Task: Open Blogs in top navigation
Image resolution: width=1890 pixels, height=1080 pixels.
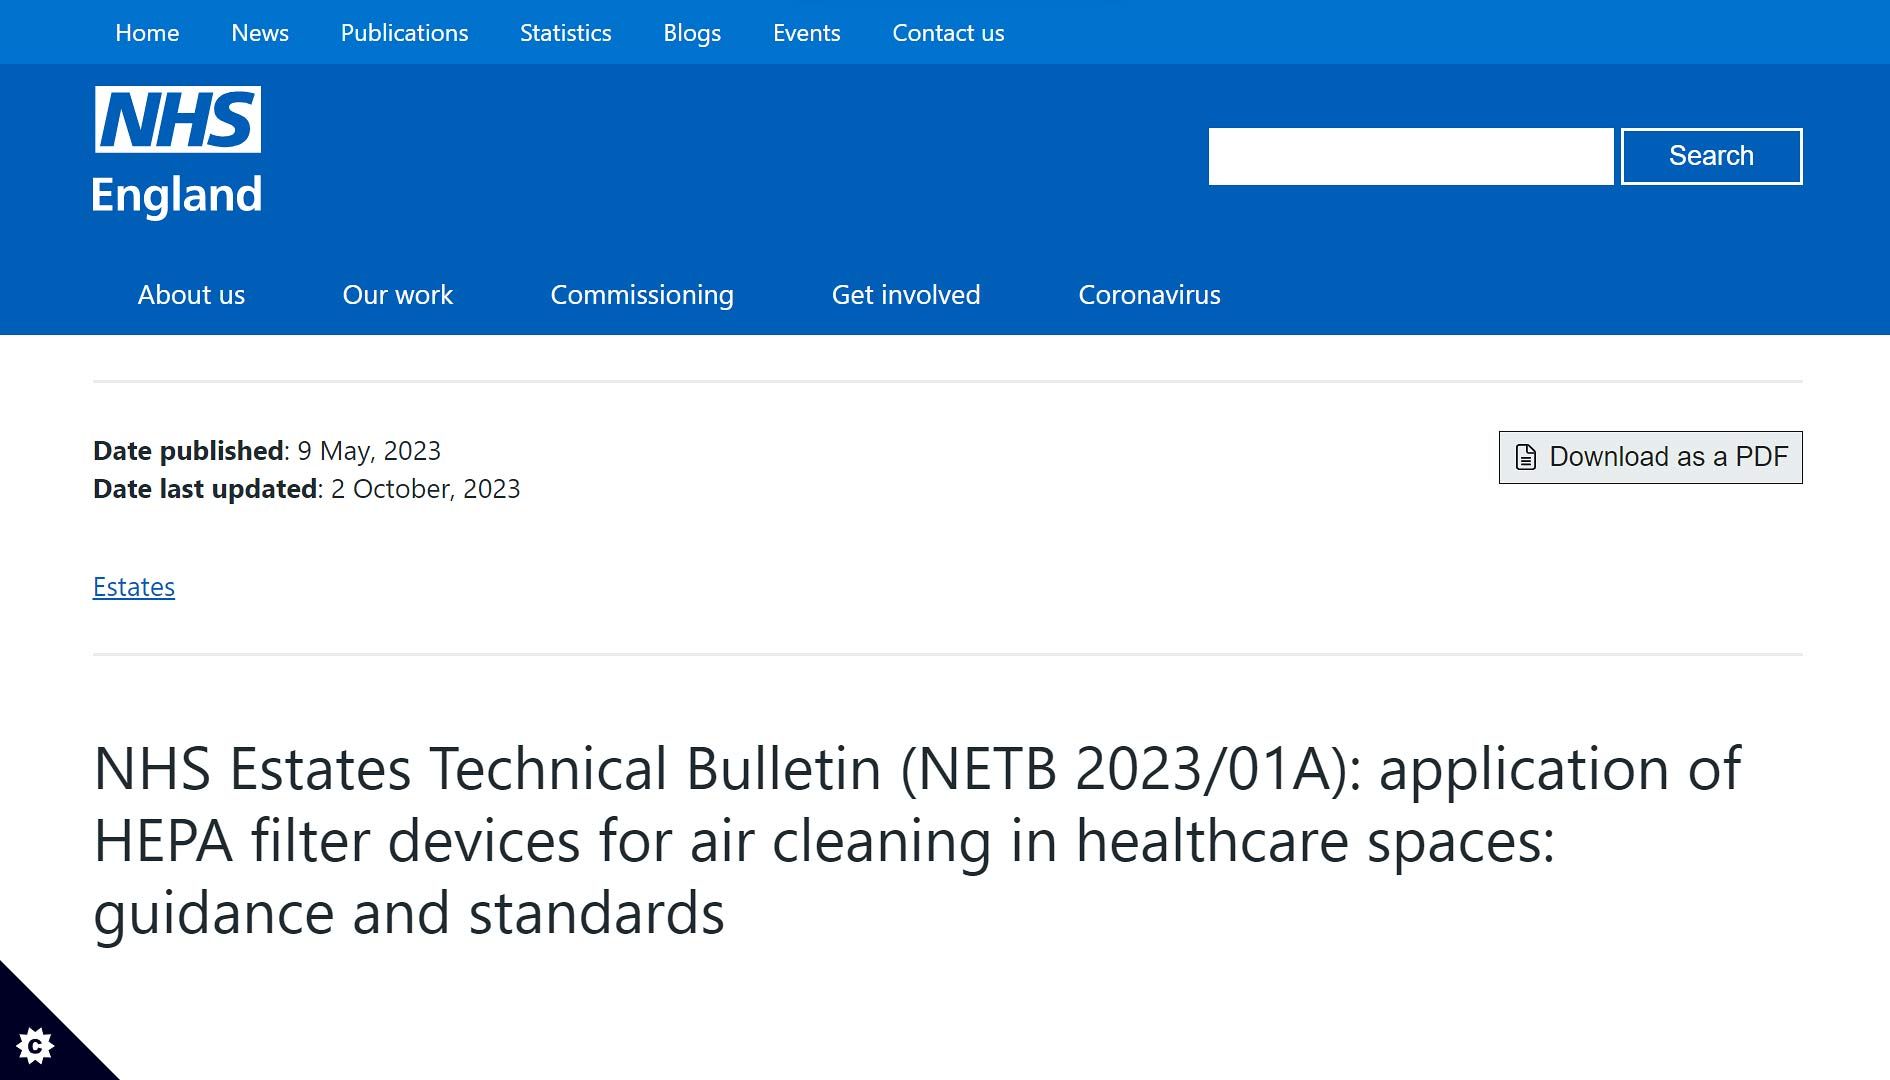Action: click(692, 33)
